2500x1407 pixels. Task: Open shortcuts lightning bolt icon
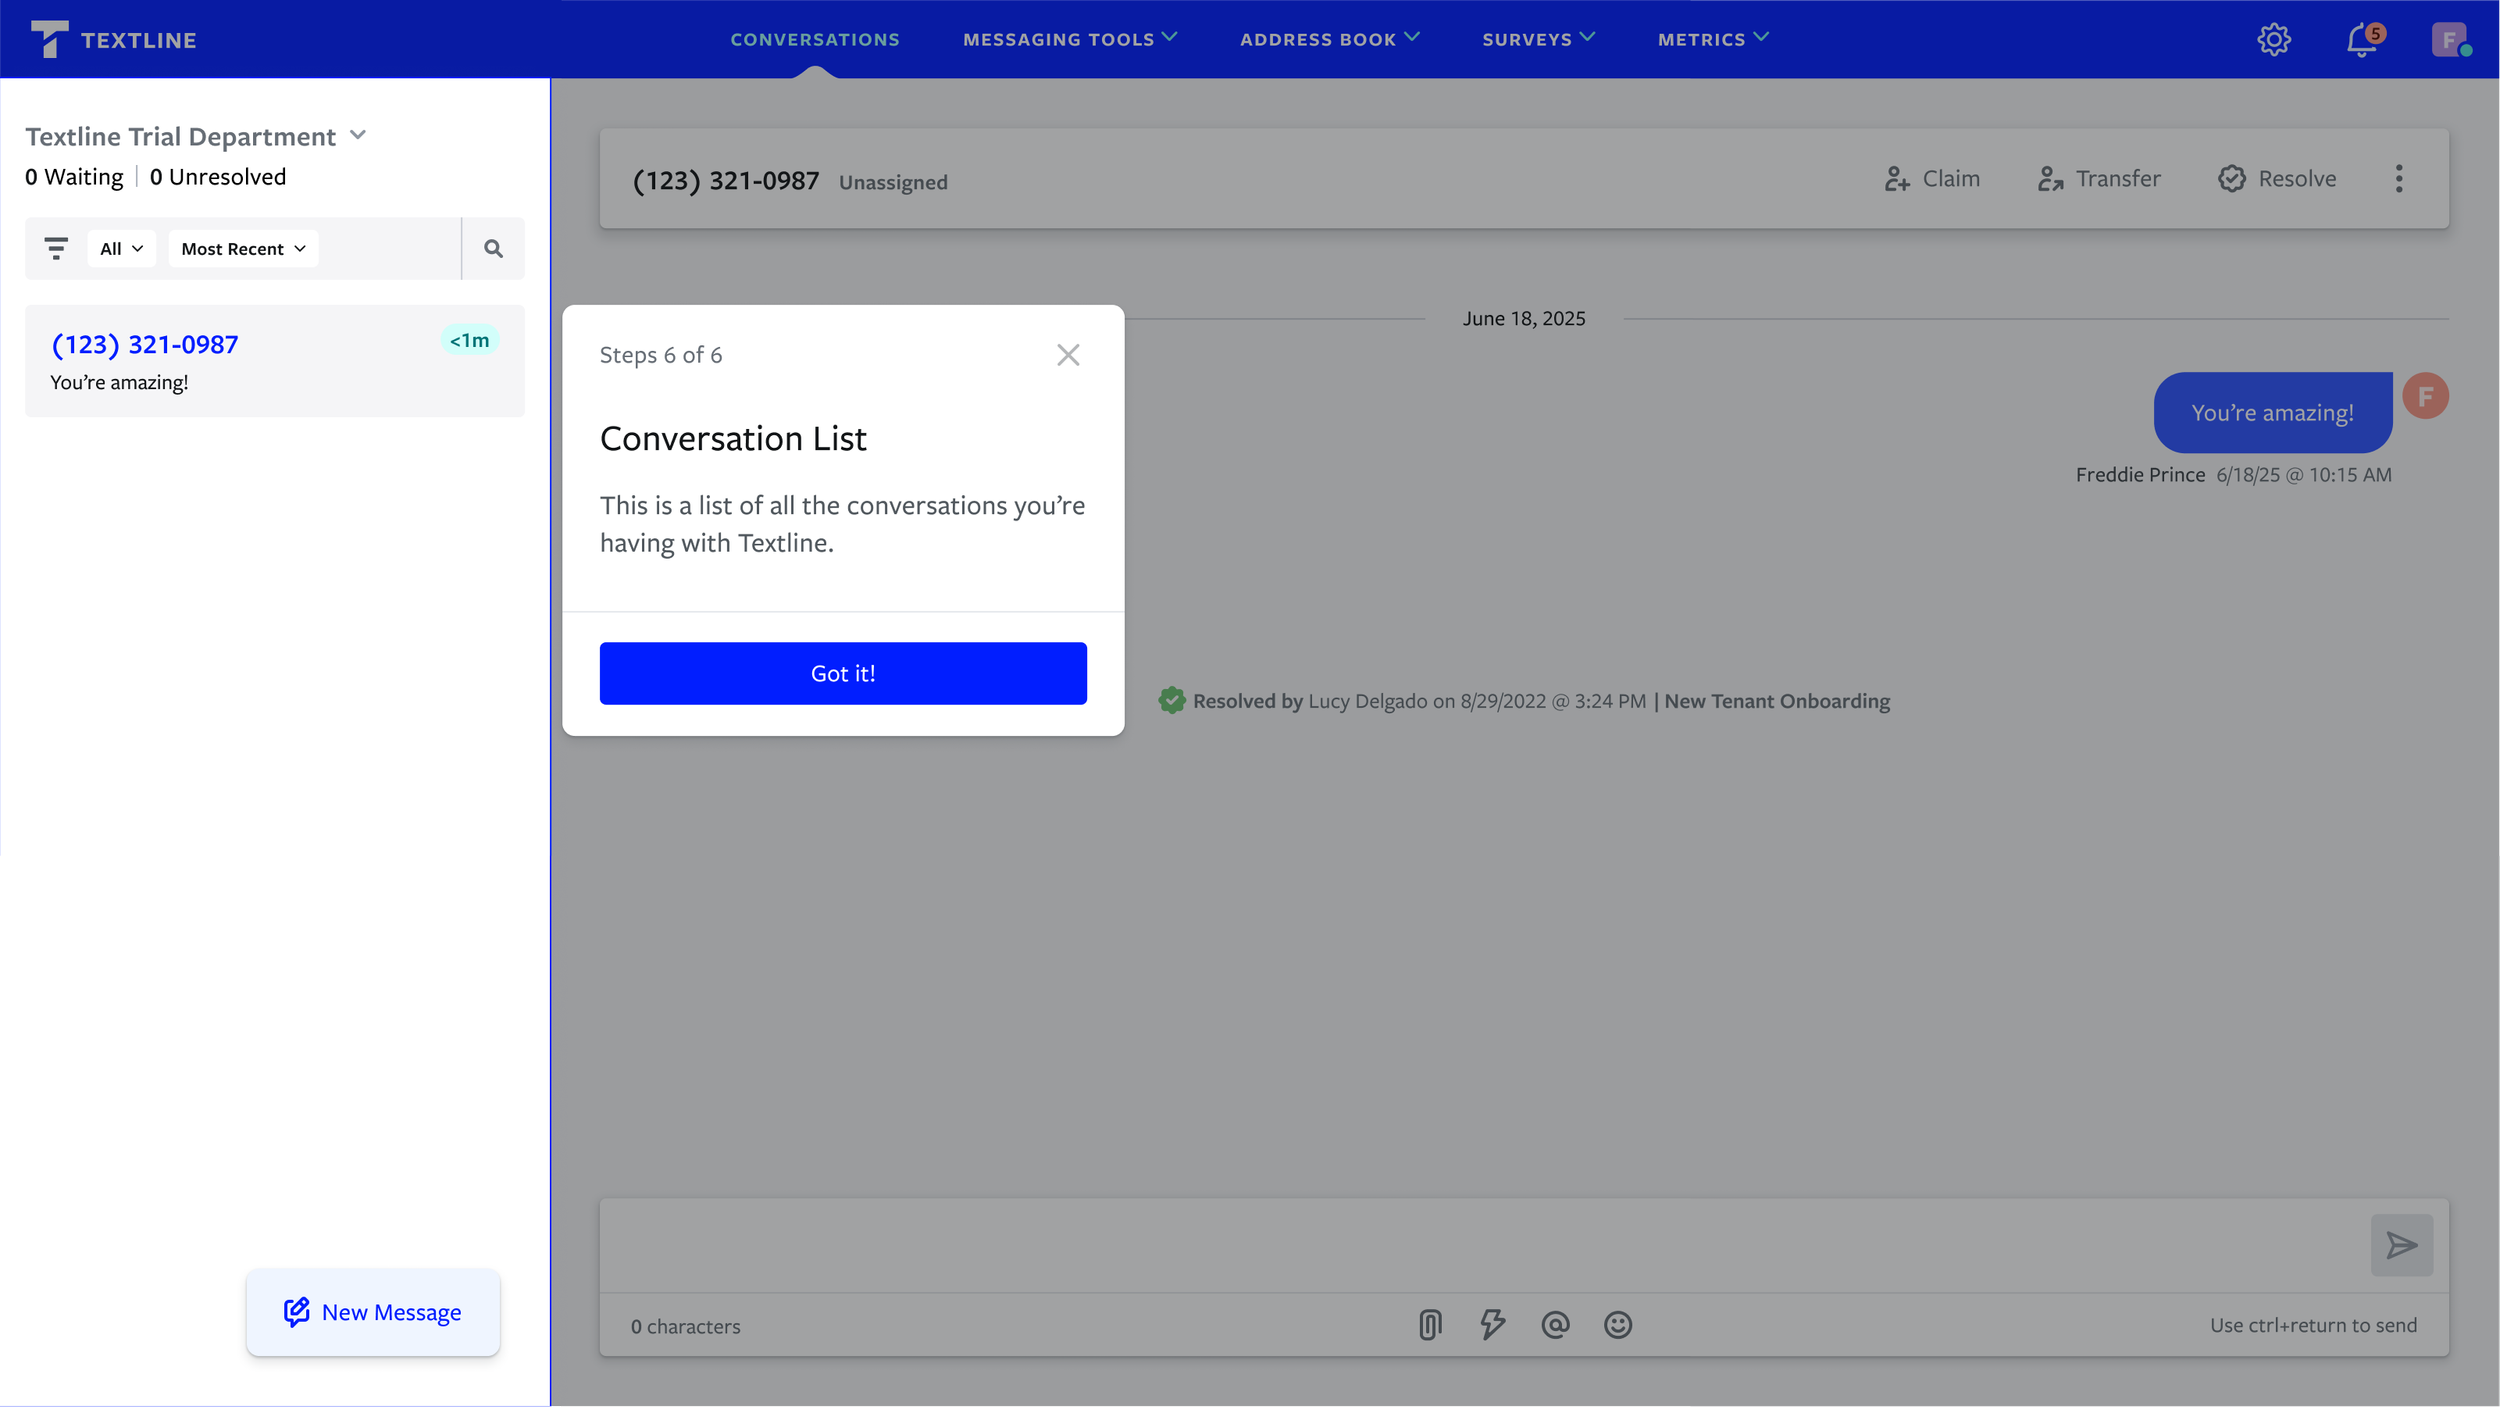tap(1493, 1325)
